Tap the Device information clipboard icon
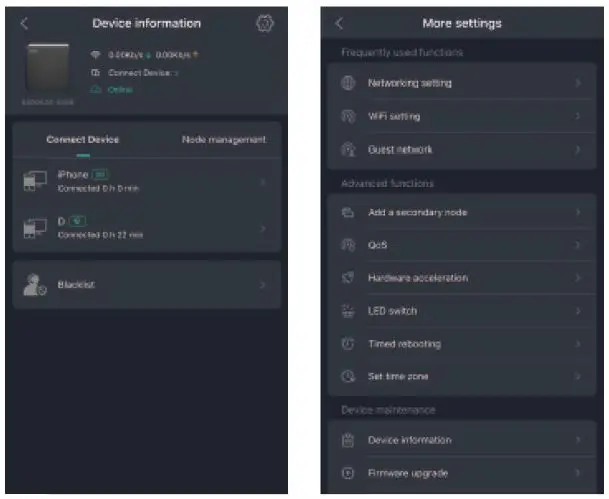The image size is (609, 499). click(348, 440)
